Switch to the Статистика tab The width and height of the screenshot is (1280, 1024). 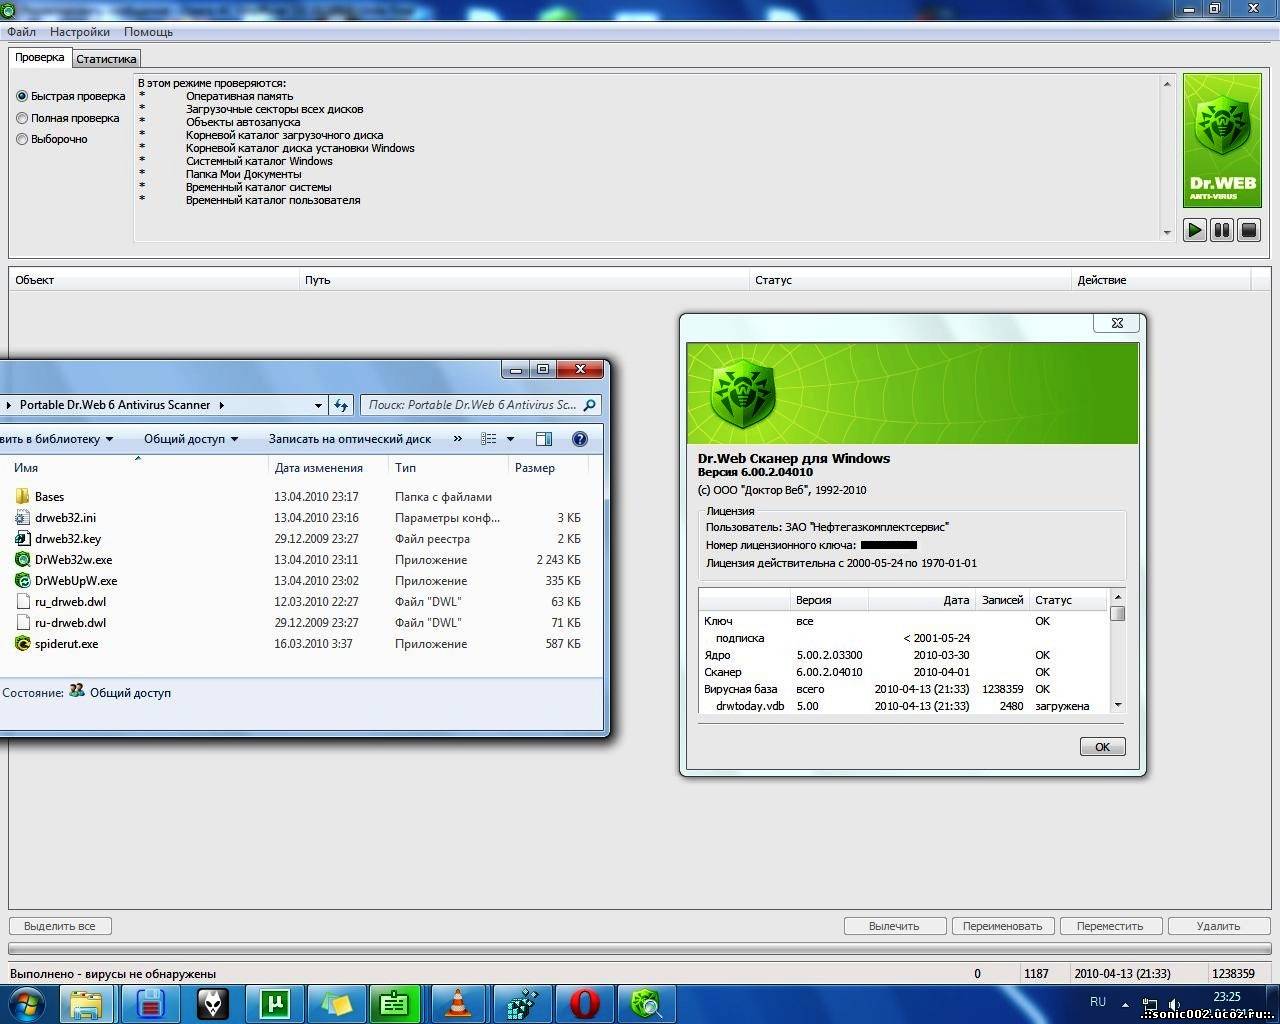(106, 59)
